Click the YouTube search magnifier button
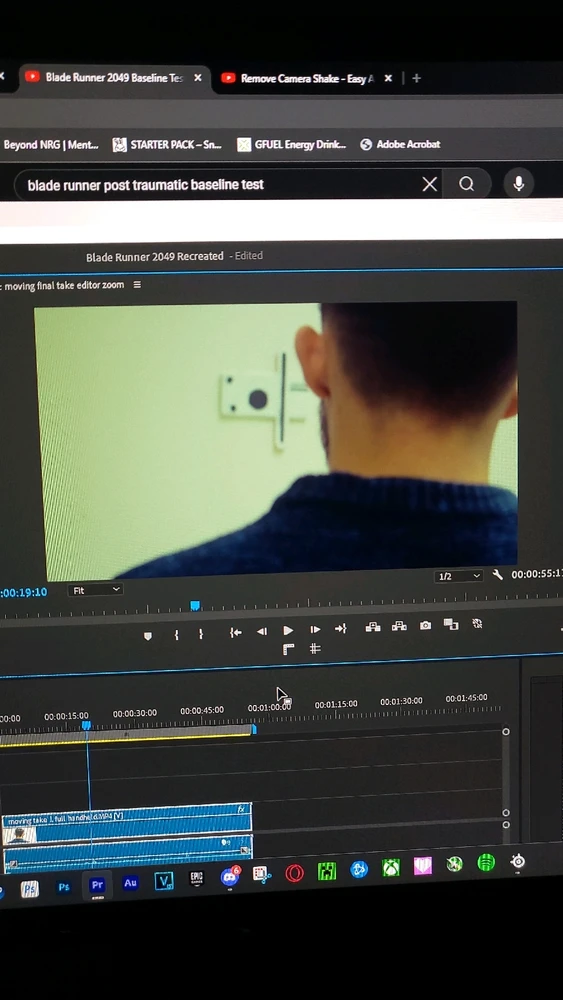This screenshot has height=1000, width=563. click(467, 184)
